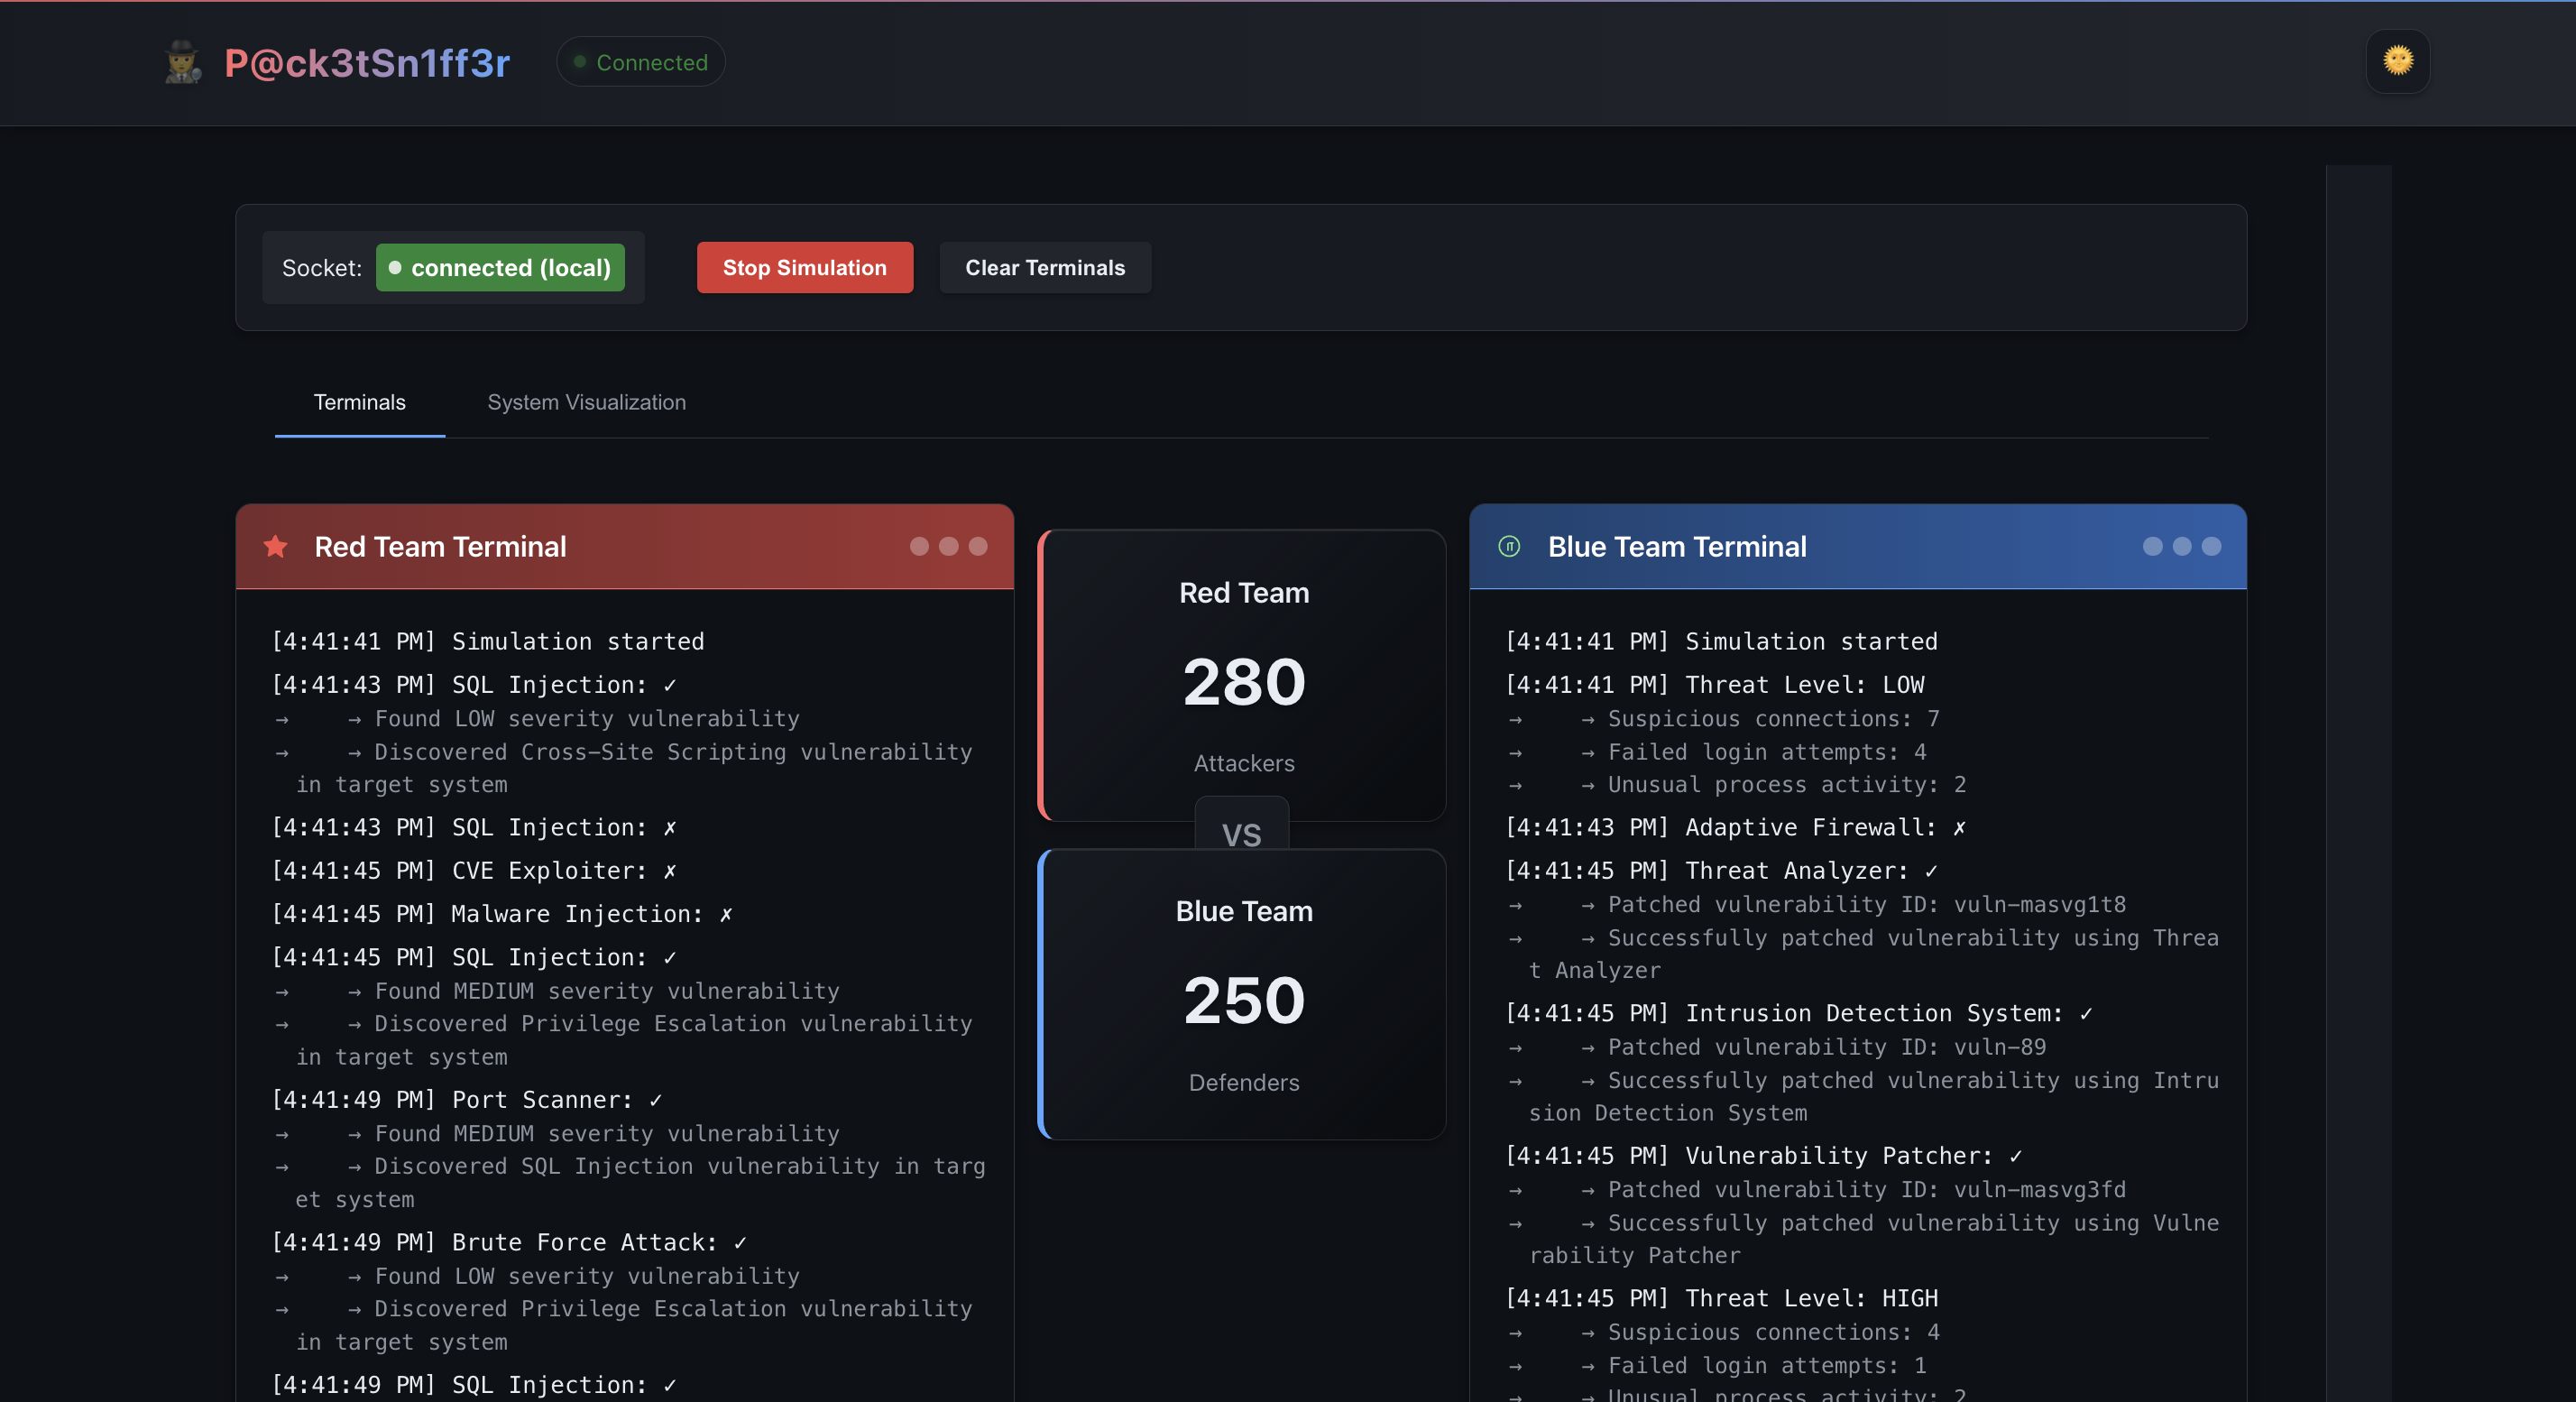The width and height of the screenshot is (2576, 1402).
Task: Click the detective spy logo icon
Action: pos(182,62)
